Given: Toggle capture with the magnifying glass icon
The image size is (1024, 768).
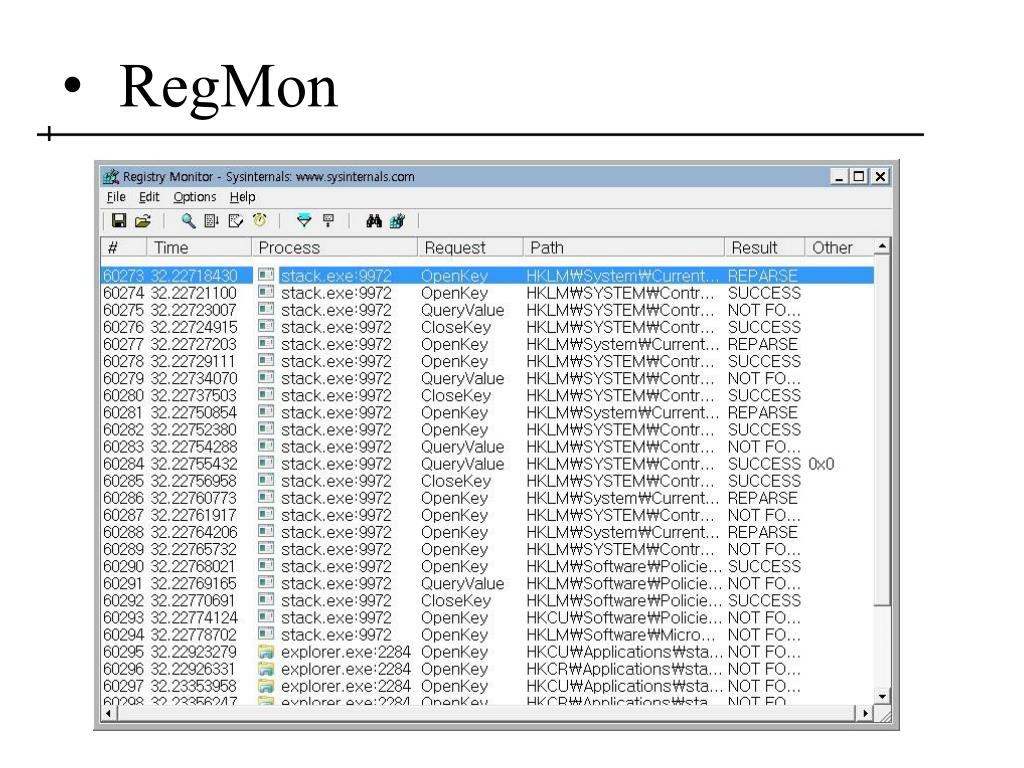Looking at the screenshot, I should (188, 221).
